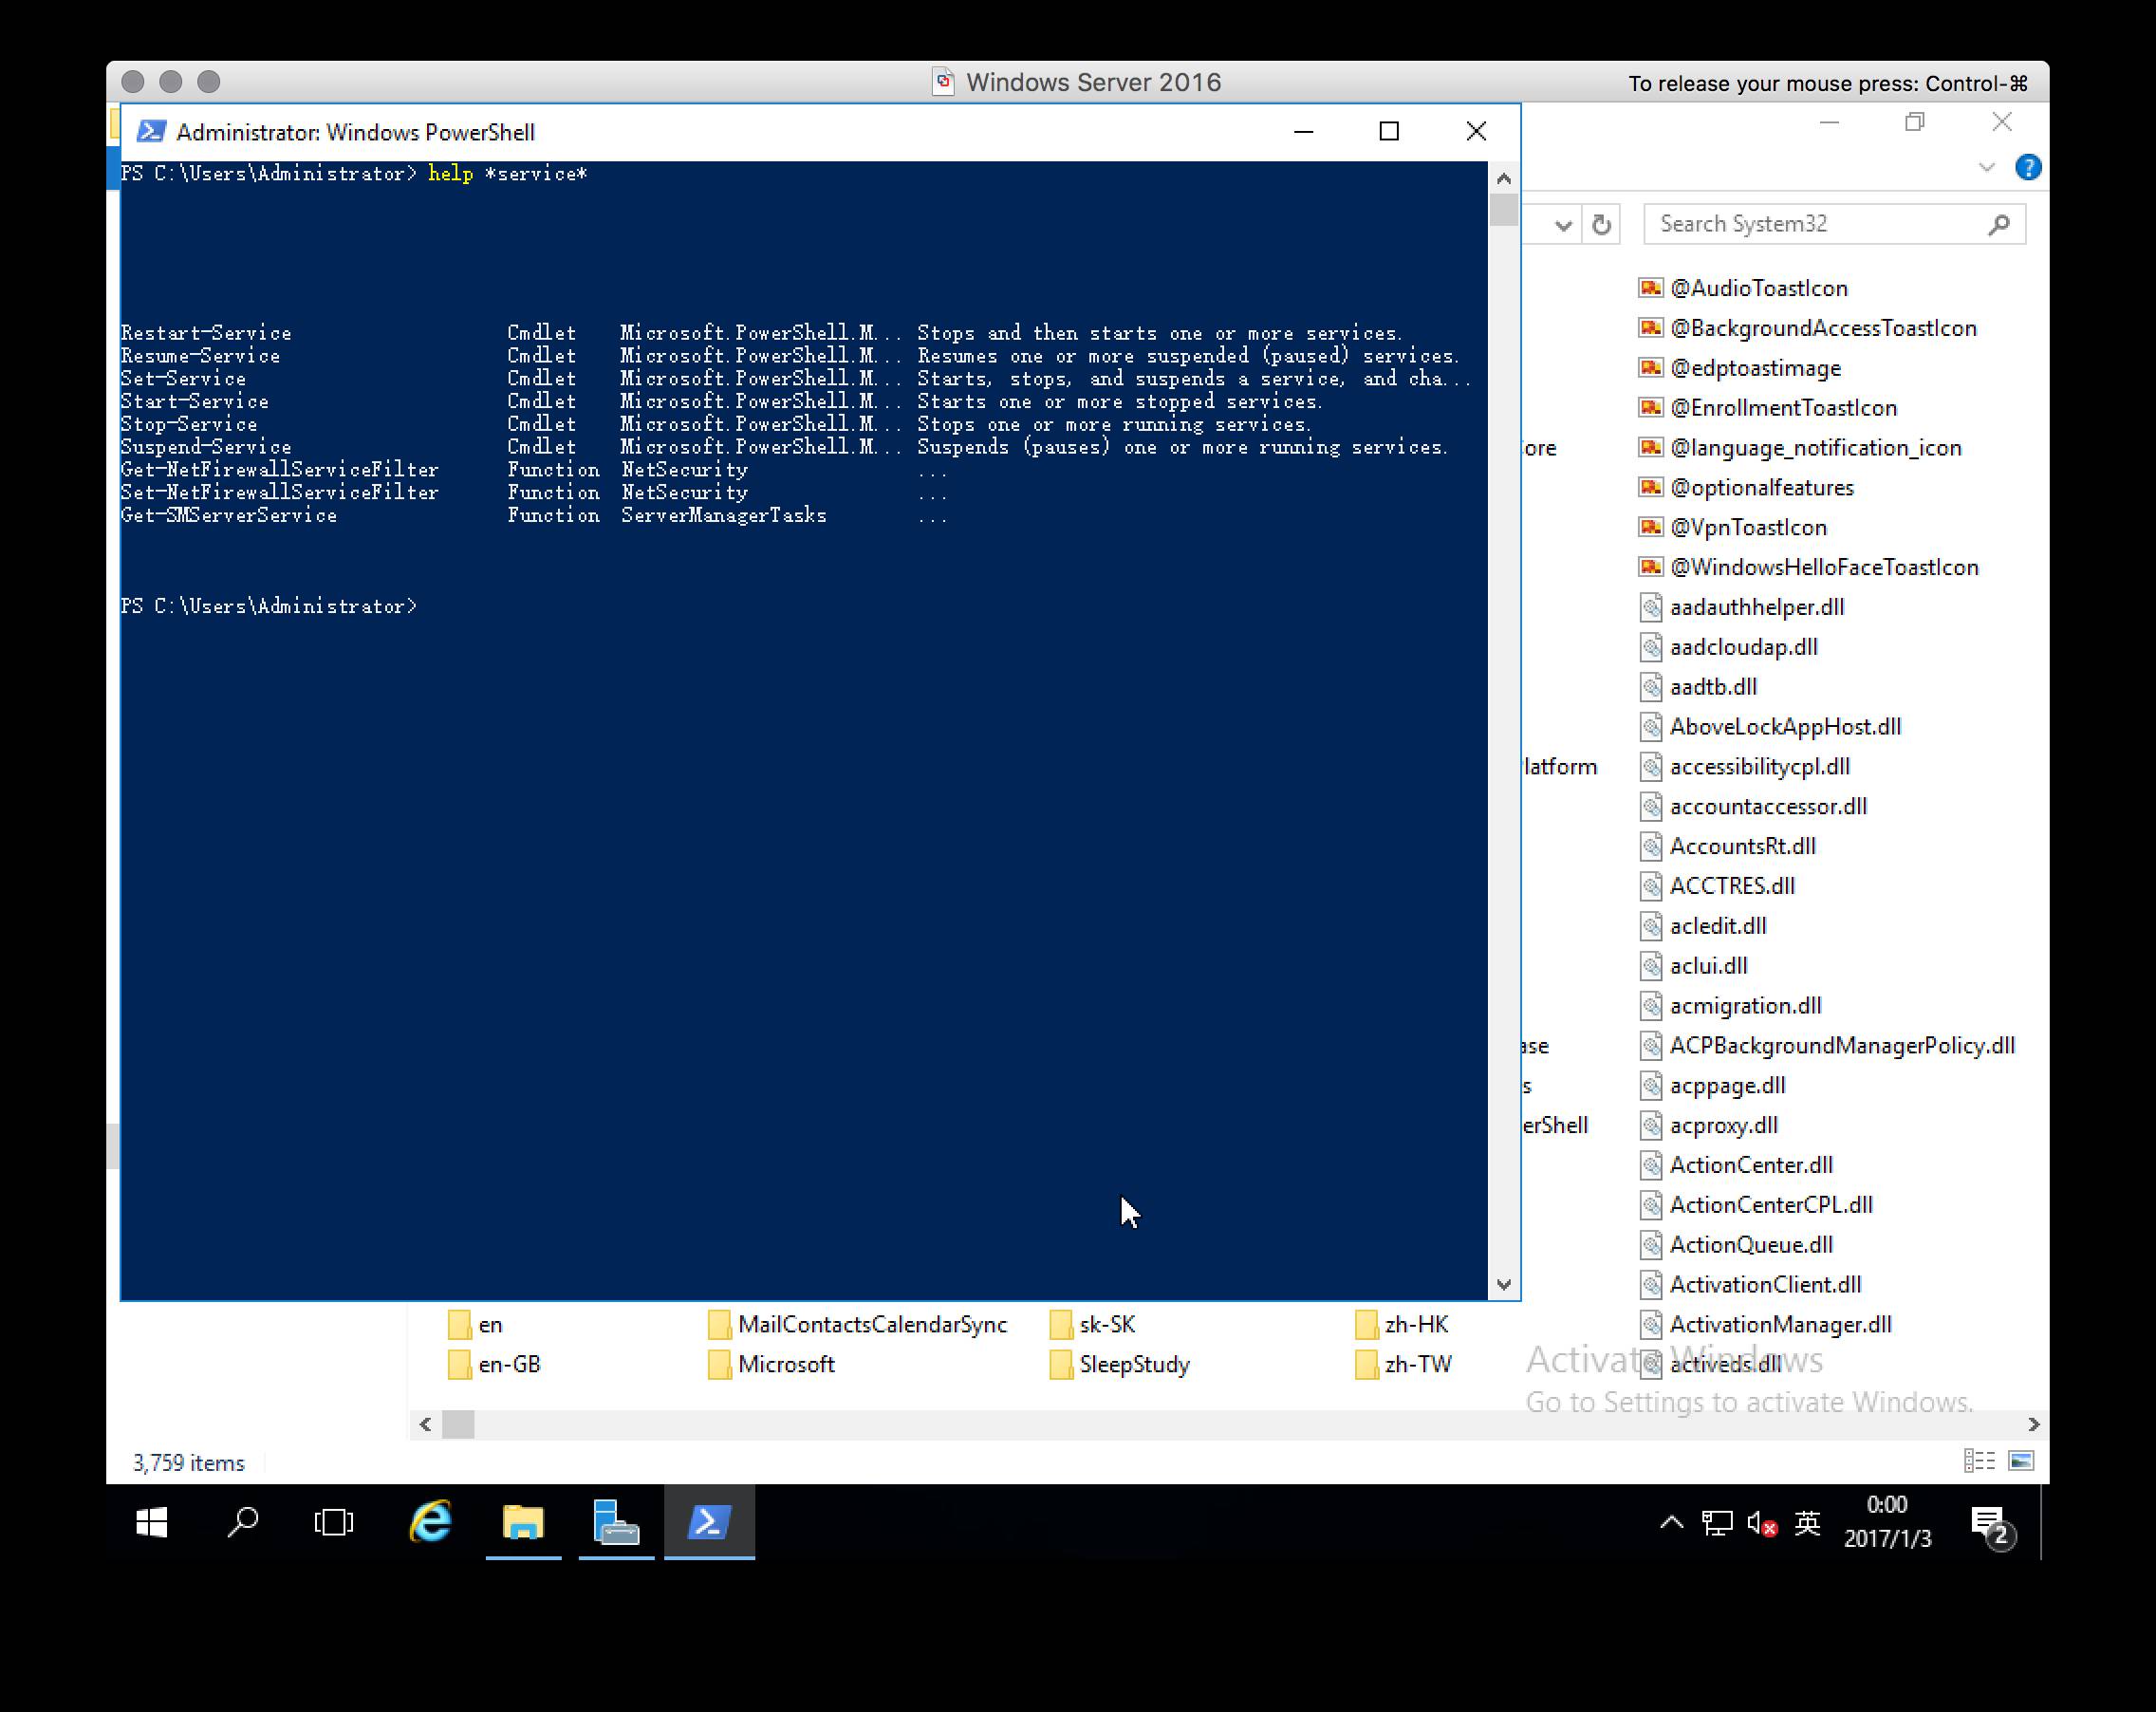Select the aadauthhelper.dll file
Viewport: 2156px width, 1712px height.
[x=1742, y=607]
